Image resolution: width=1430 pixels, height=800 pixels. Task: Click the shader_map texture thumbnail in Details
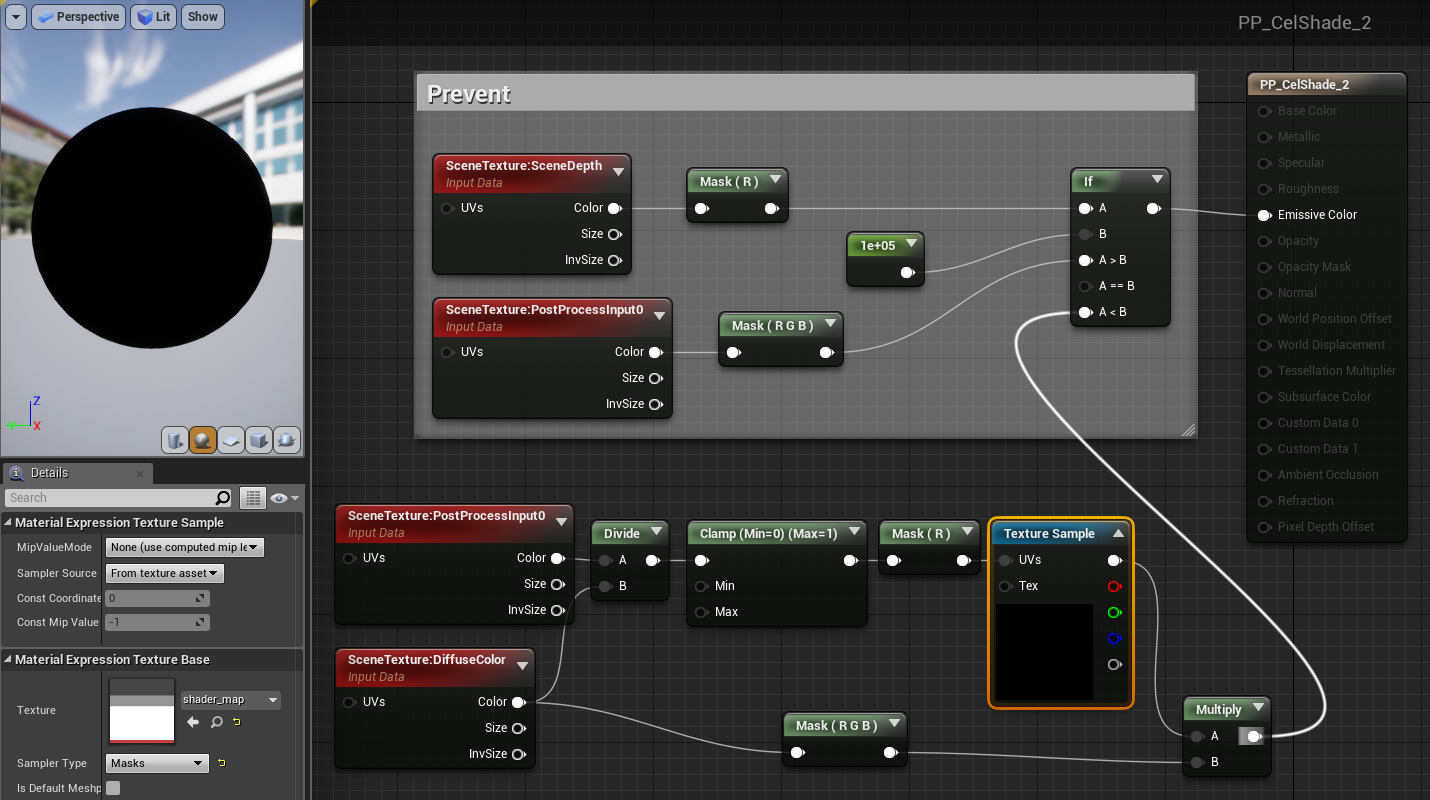141,710
